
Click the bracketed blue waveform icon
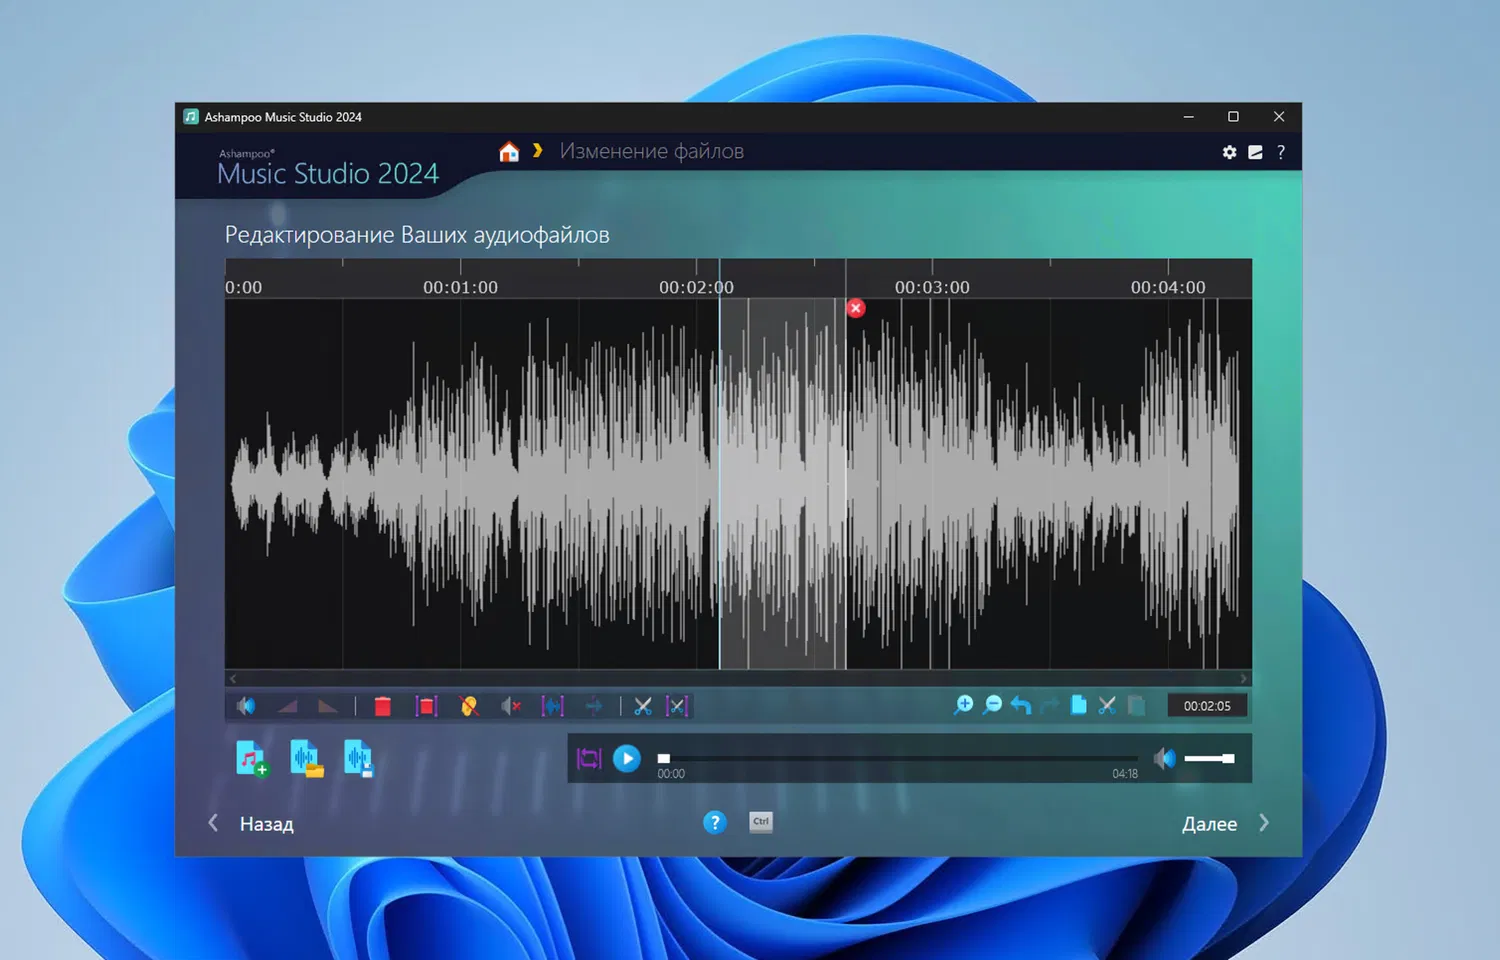coord(552,706)
